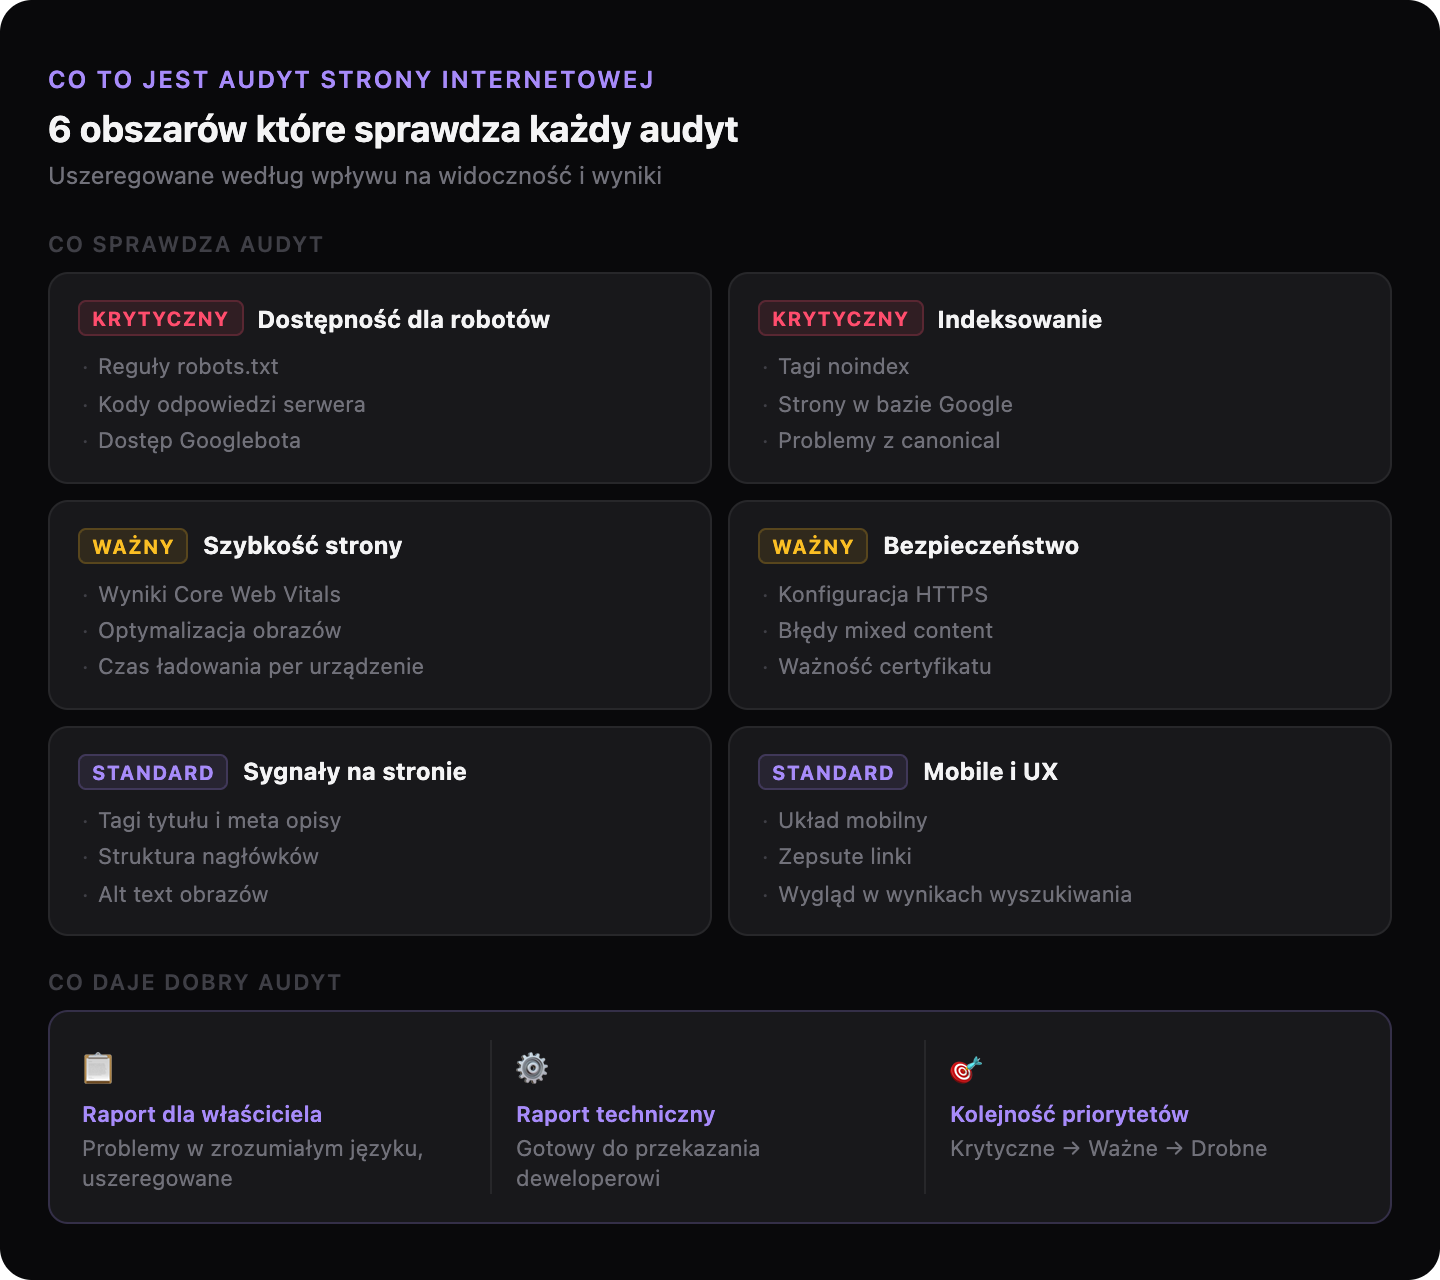This screenshot has width=1440, height=1280.
Task: Click the main heading 6 obszarów które sprawdza każdy audyt
Action: [x=393, y=130]
